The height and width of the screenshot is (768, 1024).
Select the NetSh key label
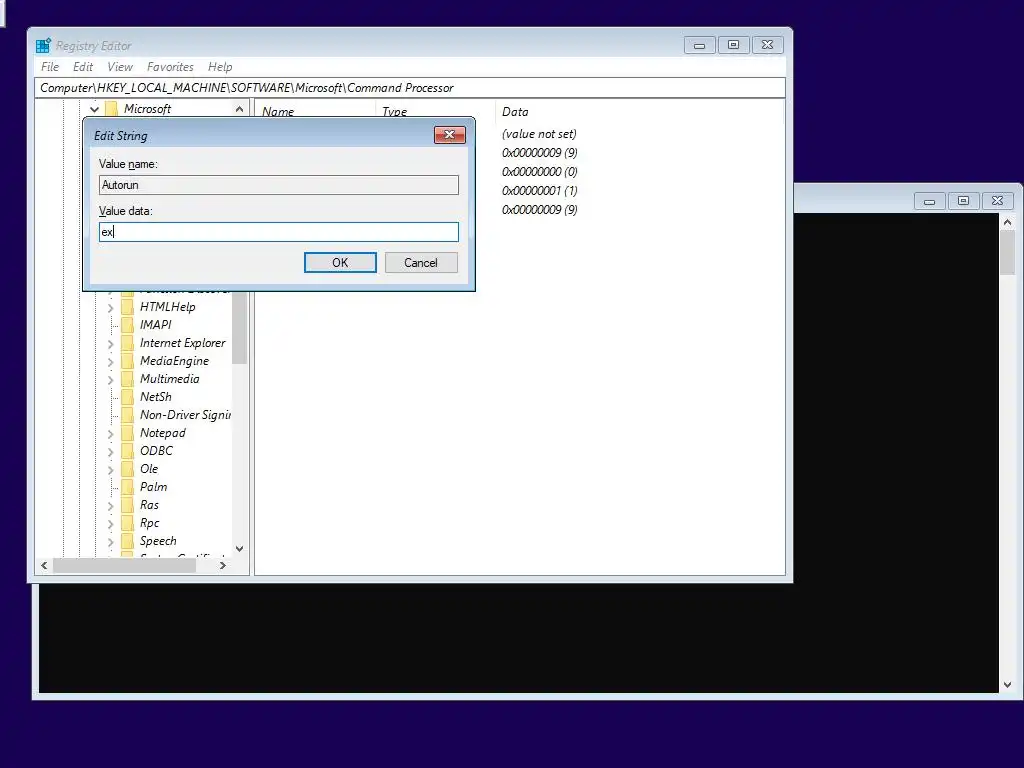point(155,396)
